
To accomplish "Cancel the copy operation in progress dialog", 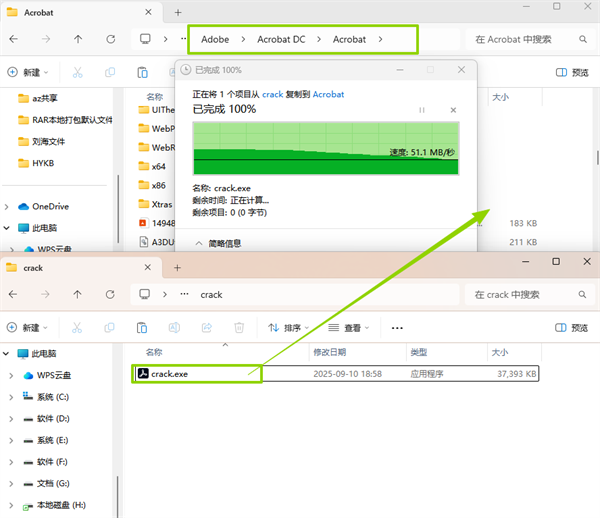I will coord(453,110).
